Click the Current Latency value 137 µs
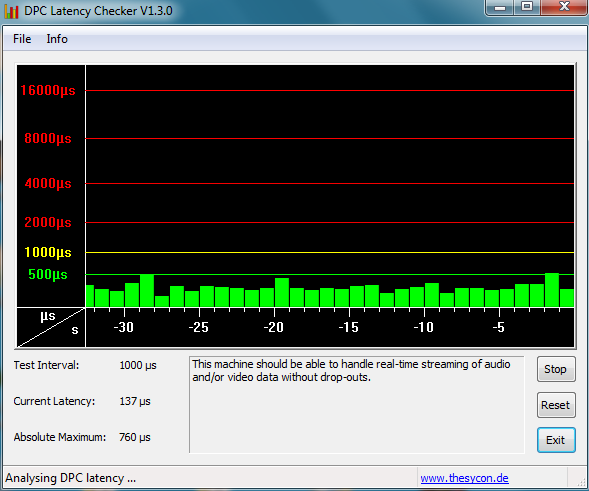 tap(134, 401)
